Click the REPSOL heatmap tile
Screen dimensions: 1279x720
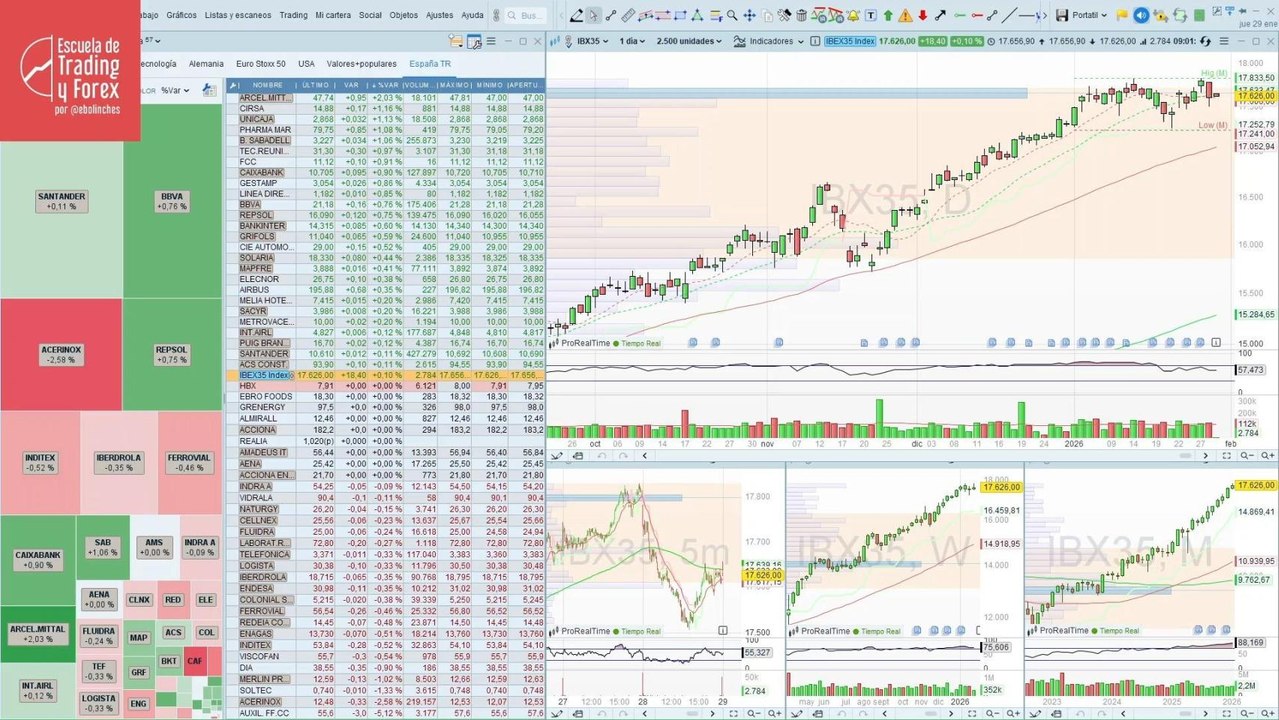[x=172, y=354]
